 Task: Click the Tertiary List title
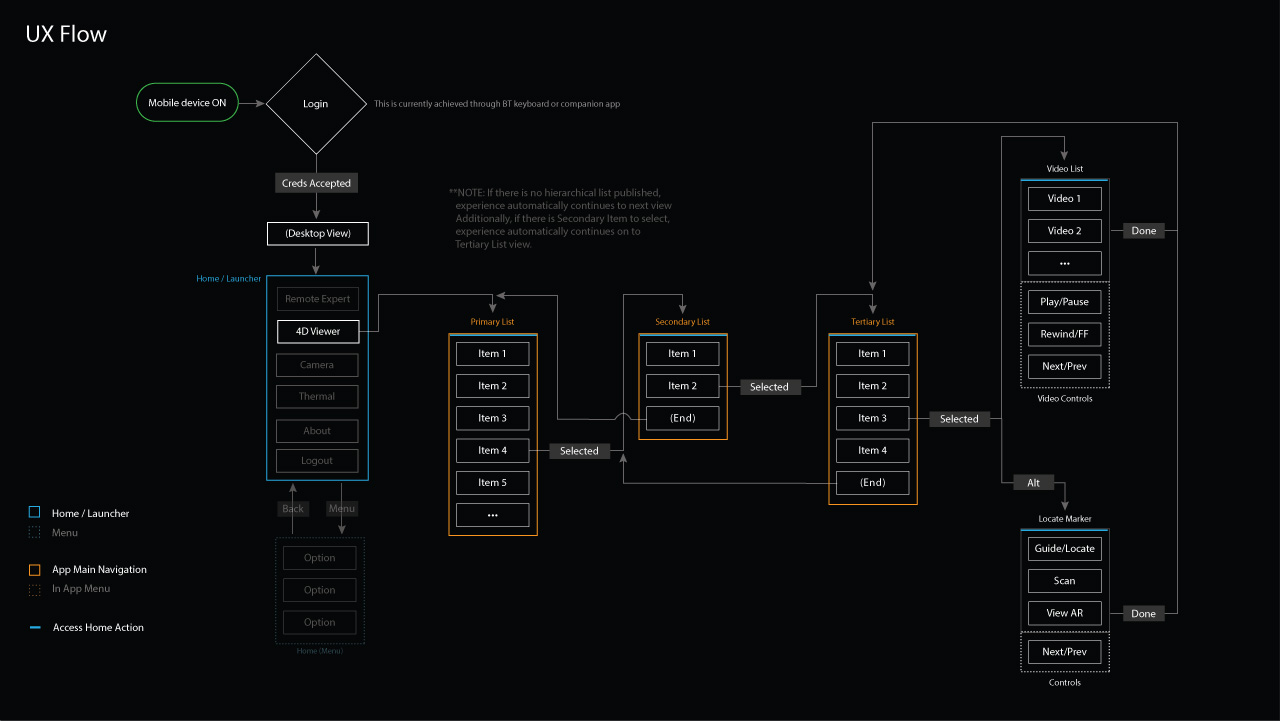(873, 322)
